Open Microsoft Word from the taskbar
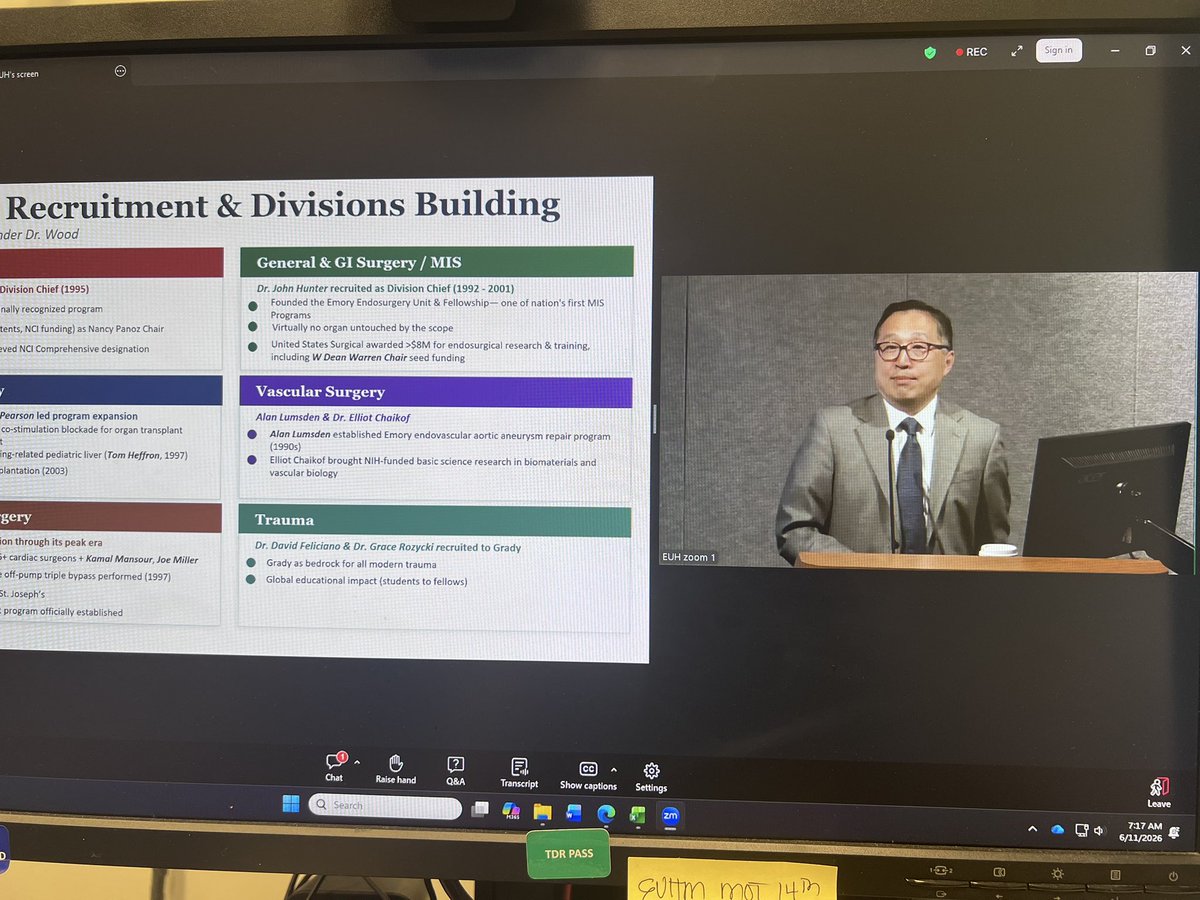 573,813
